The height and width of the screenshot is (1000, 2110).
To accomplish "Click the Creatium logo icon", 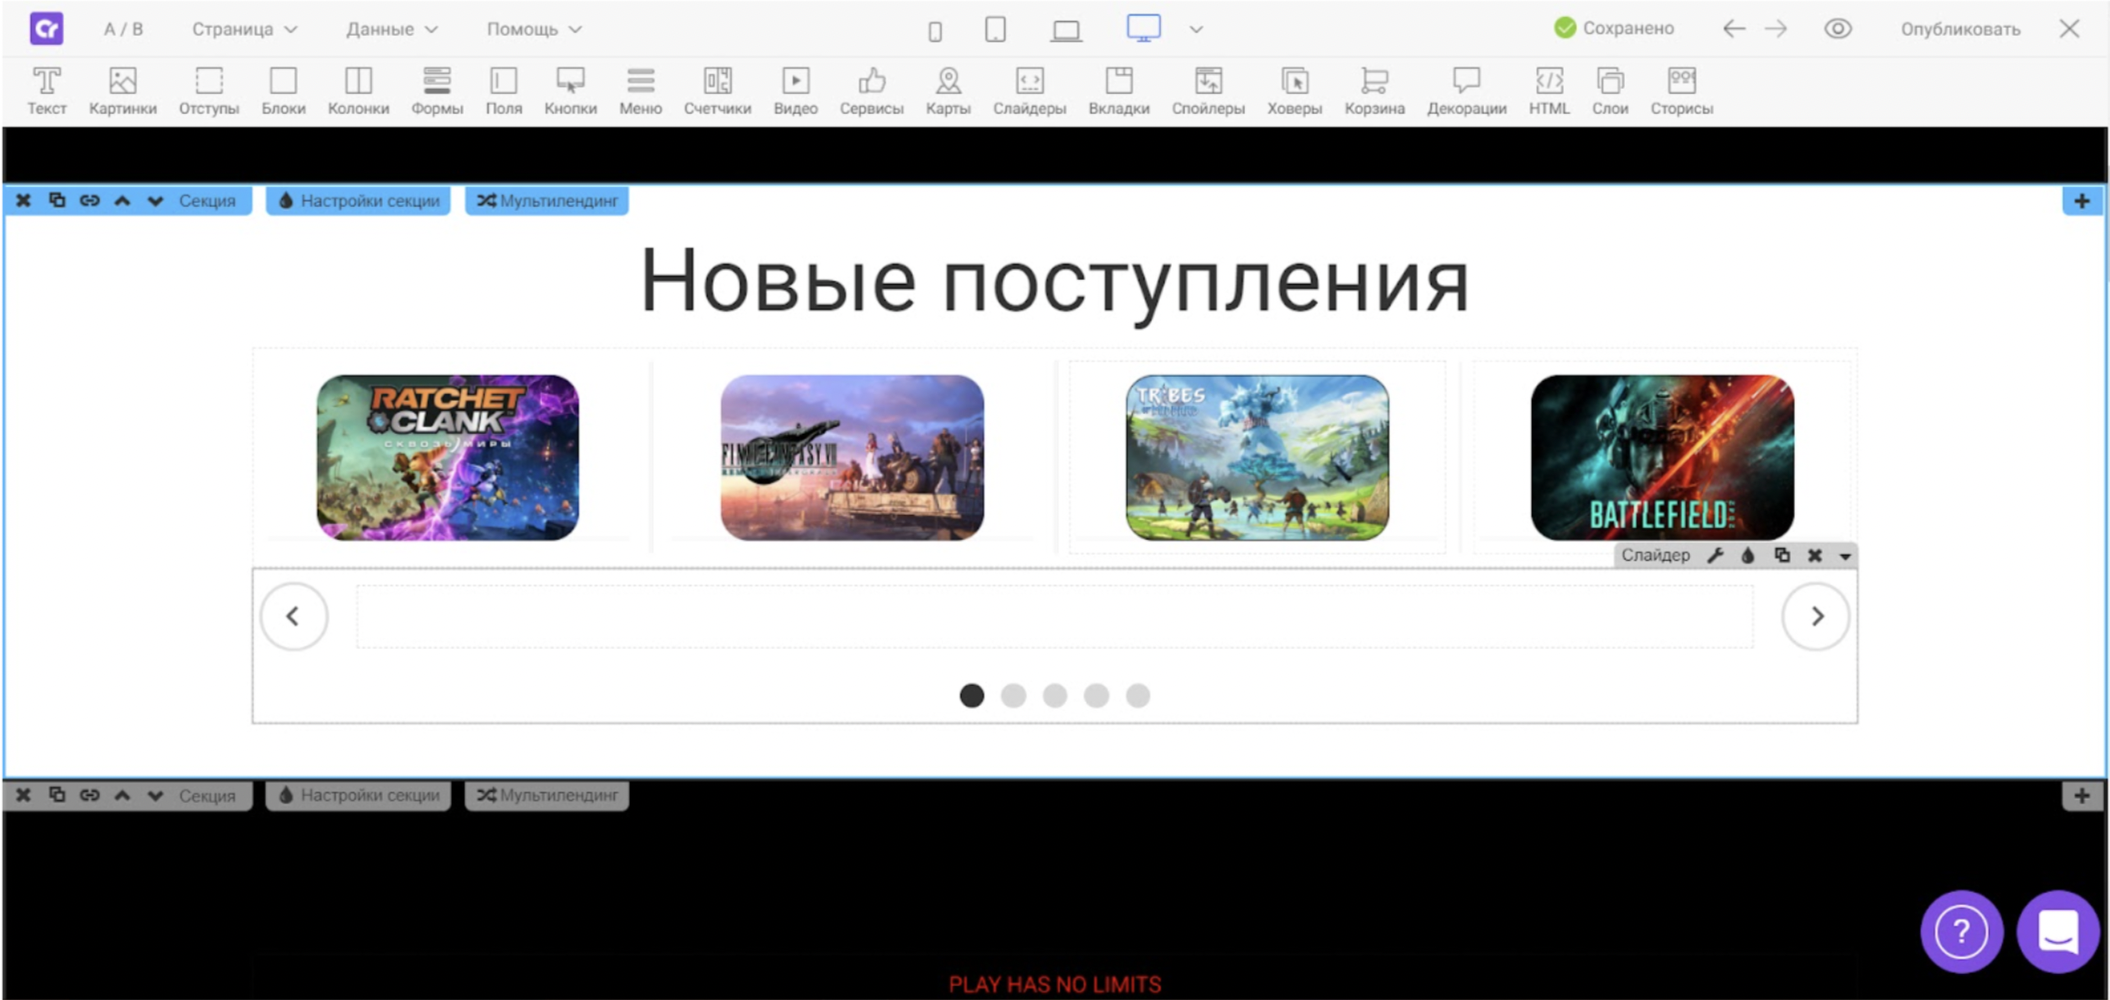I will (46, 28).
